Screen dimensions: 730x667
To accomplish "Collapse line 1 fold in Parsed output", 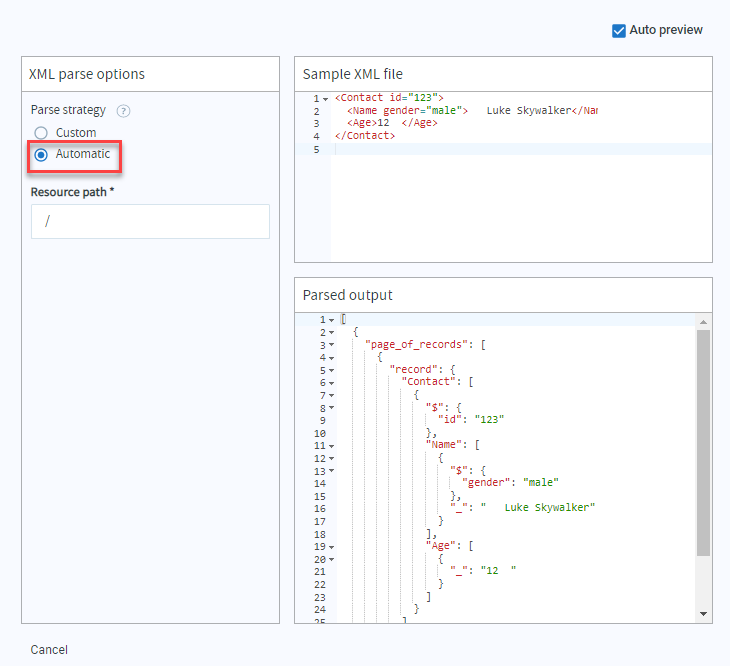I will point(331,320).
